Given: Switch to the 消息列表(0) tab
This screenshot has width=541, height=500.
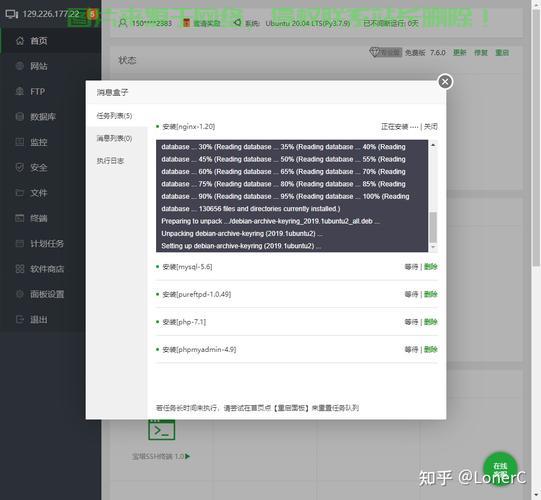Looking at the screenshot, I should (116, 138).
